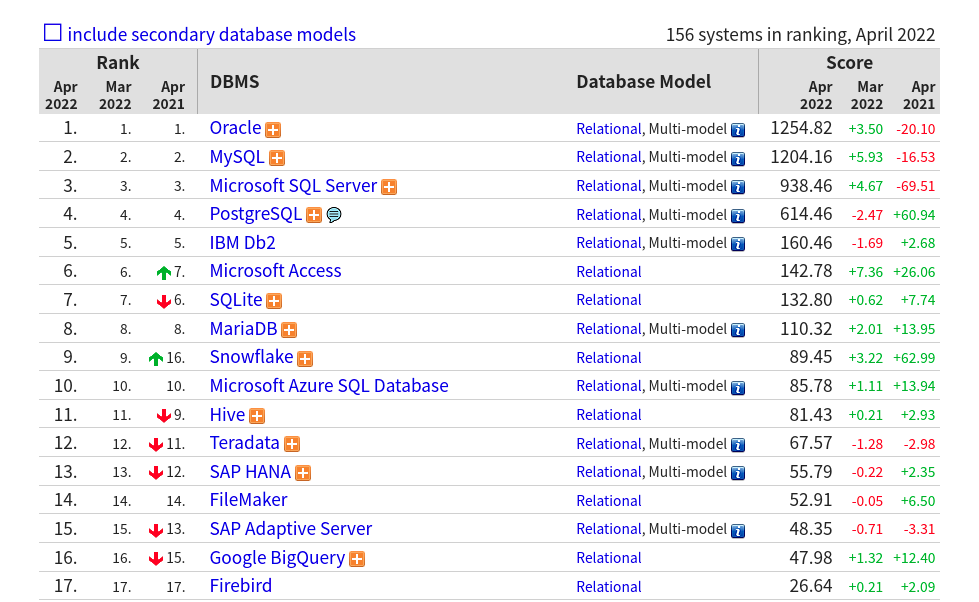Screen dimensions: 979x602
Task: Click the orange plus icon next to Snowflake
Action: [305, 358]
